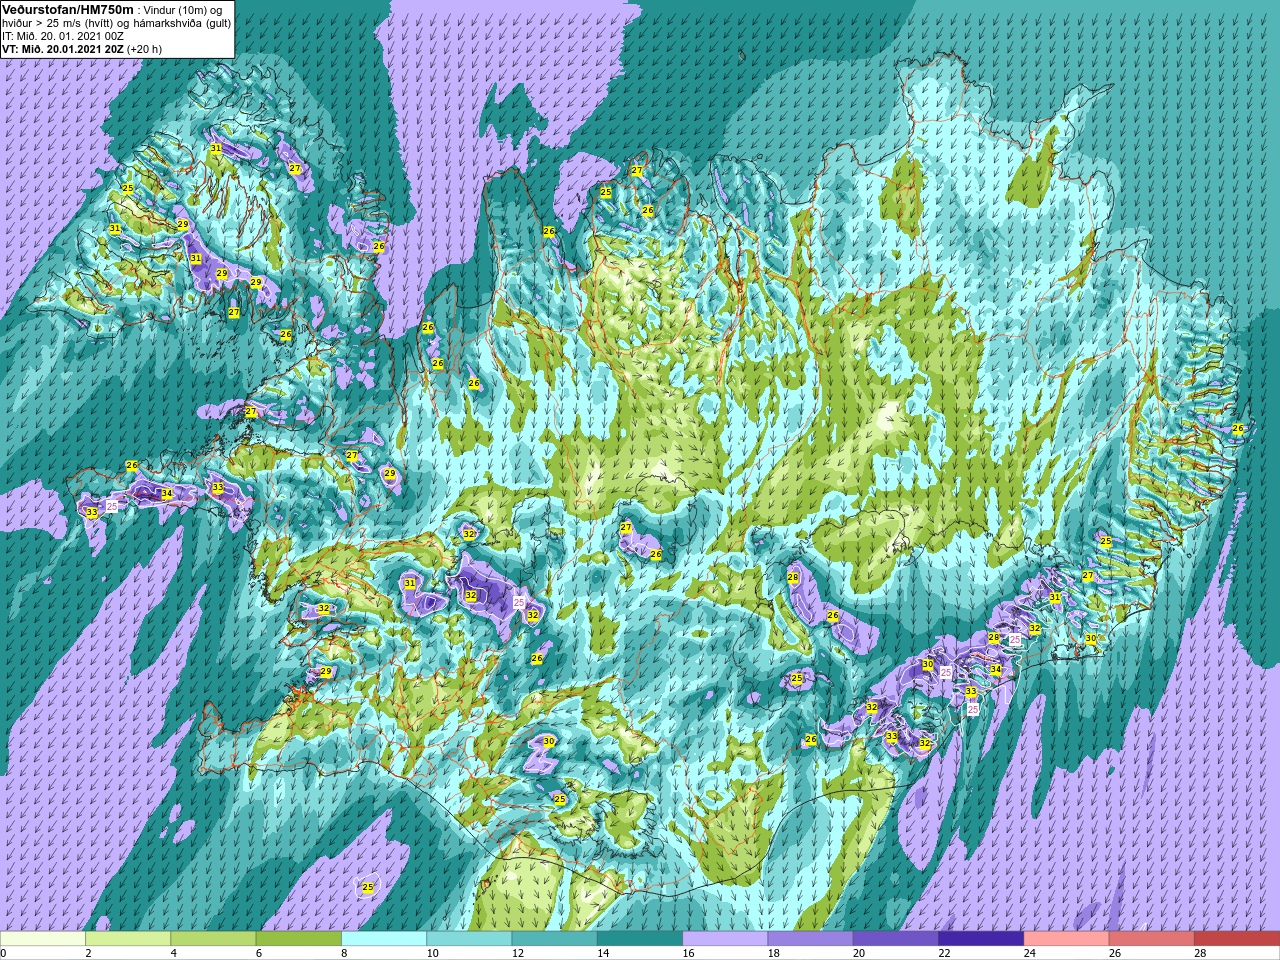Pick the 10–12 m/s turquoise legend swatch
This screenshot has height=960, width=1280.
click(x=469, y=939)
